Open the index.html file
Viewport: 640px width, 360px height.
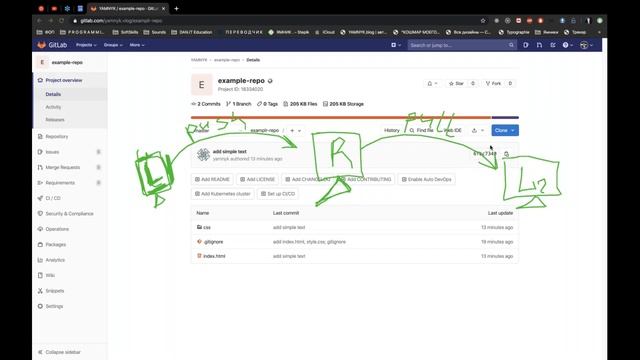point(214,256)
